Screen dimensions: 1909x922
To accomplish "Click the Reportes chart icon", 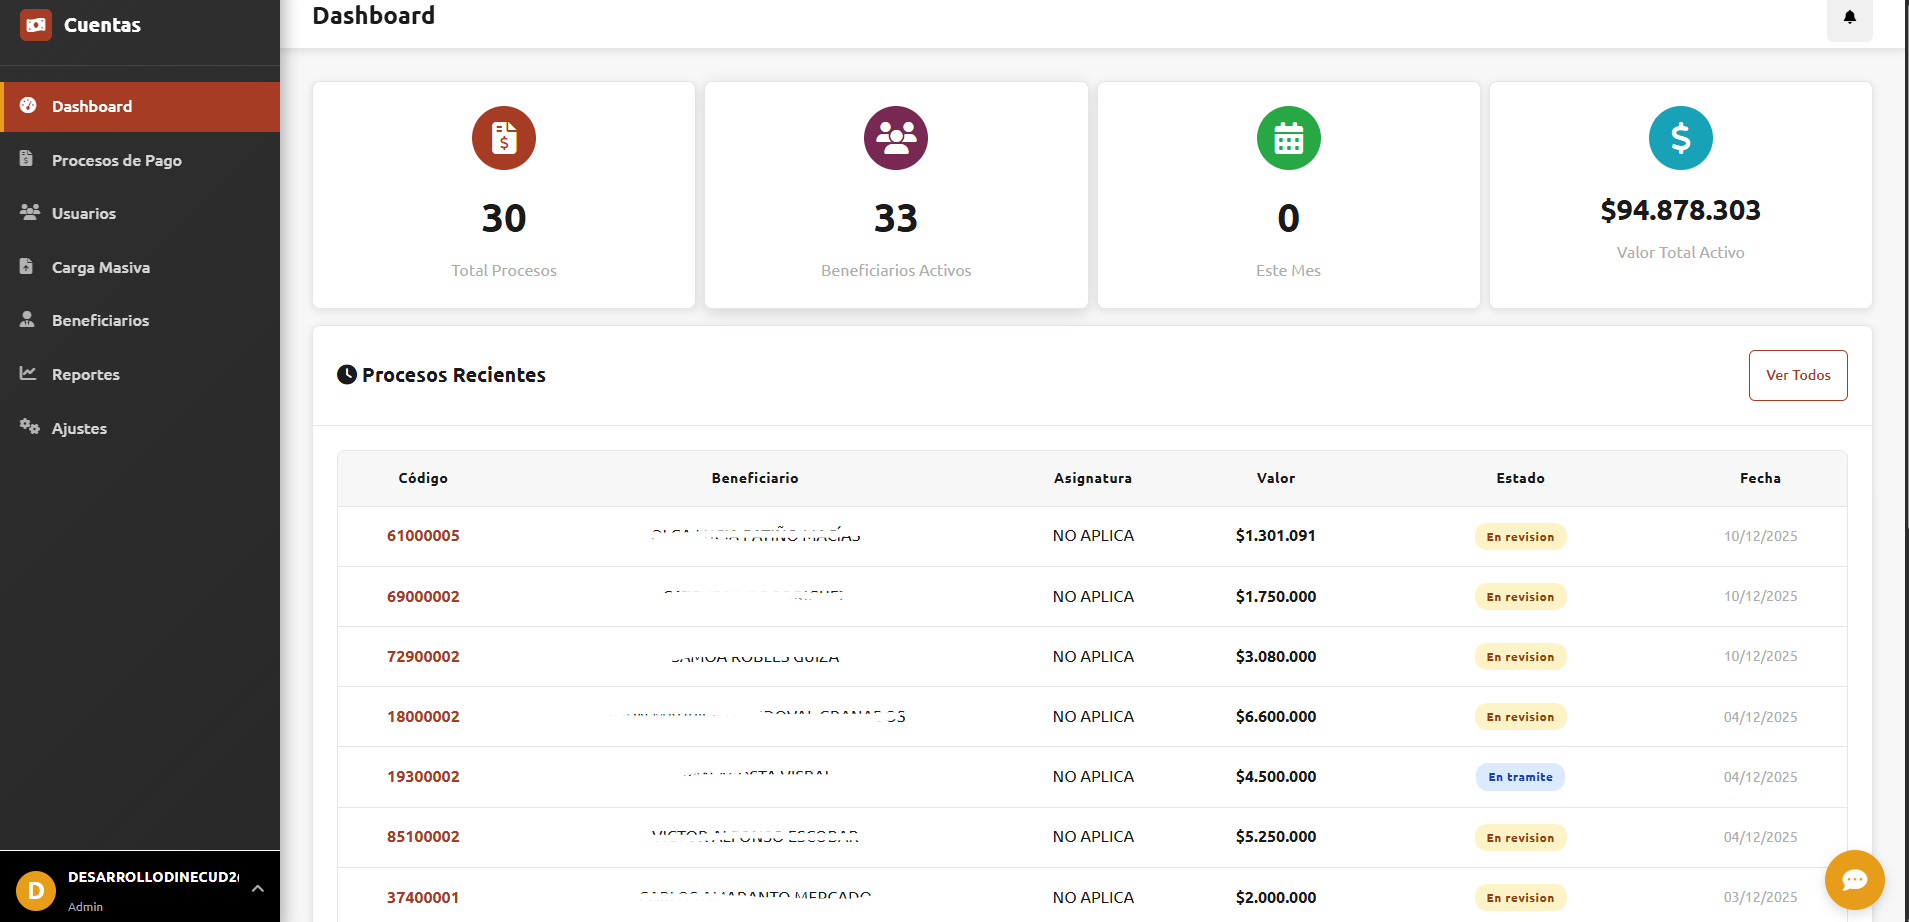I will [27, 373].
